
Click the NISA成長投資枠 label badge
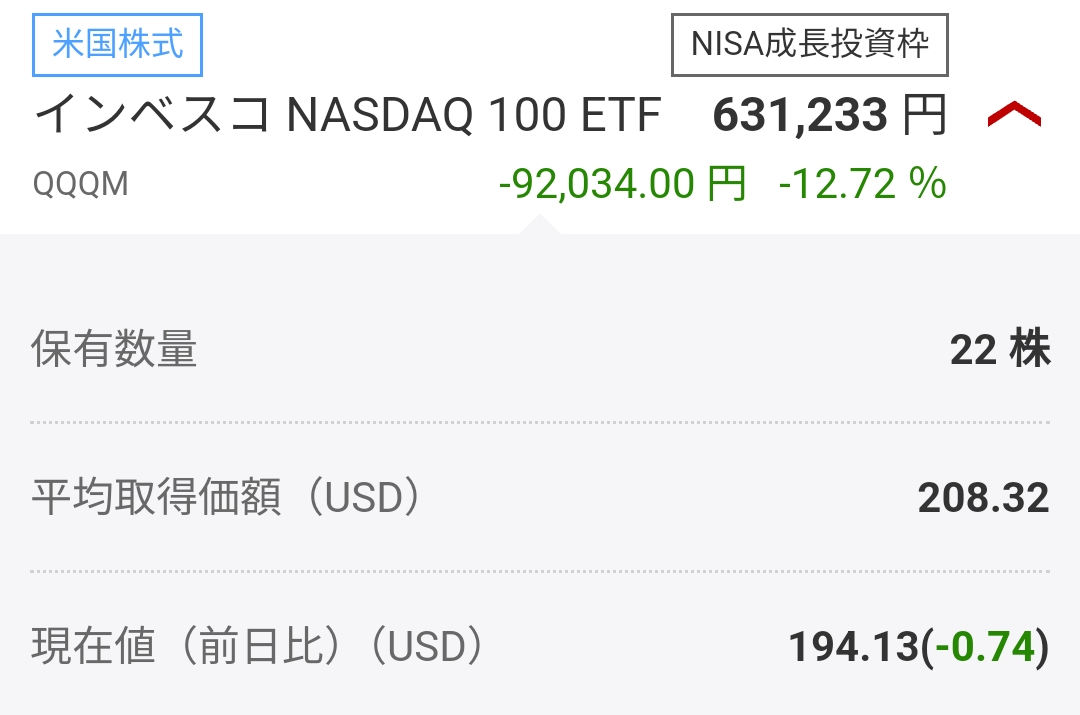point(810,45)
